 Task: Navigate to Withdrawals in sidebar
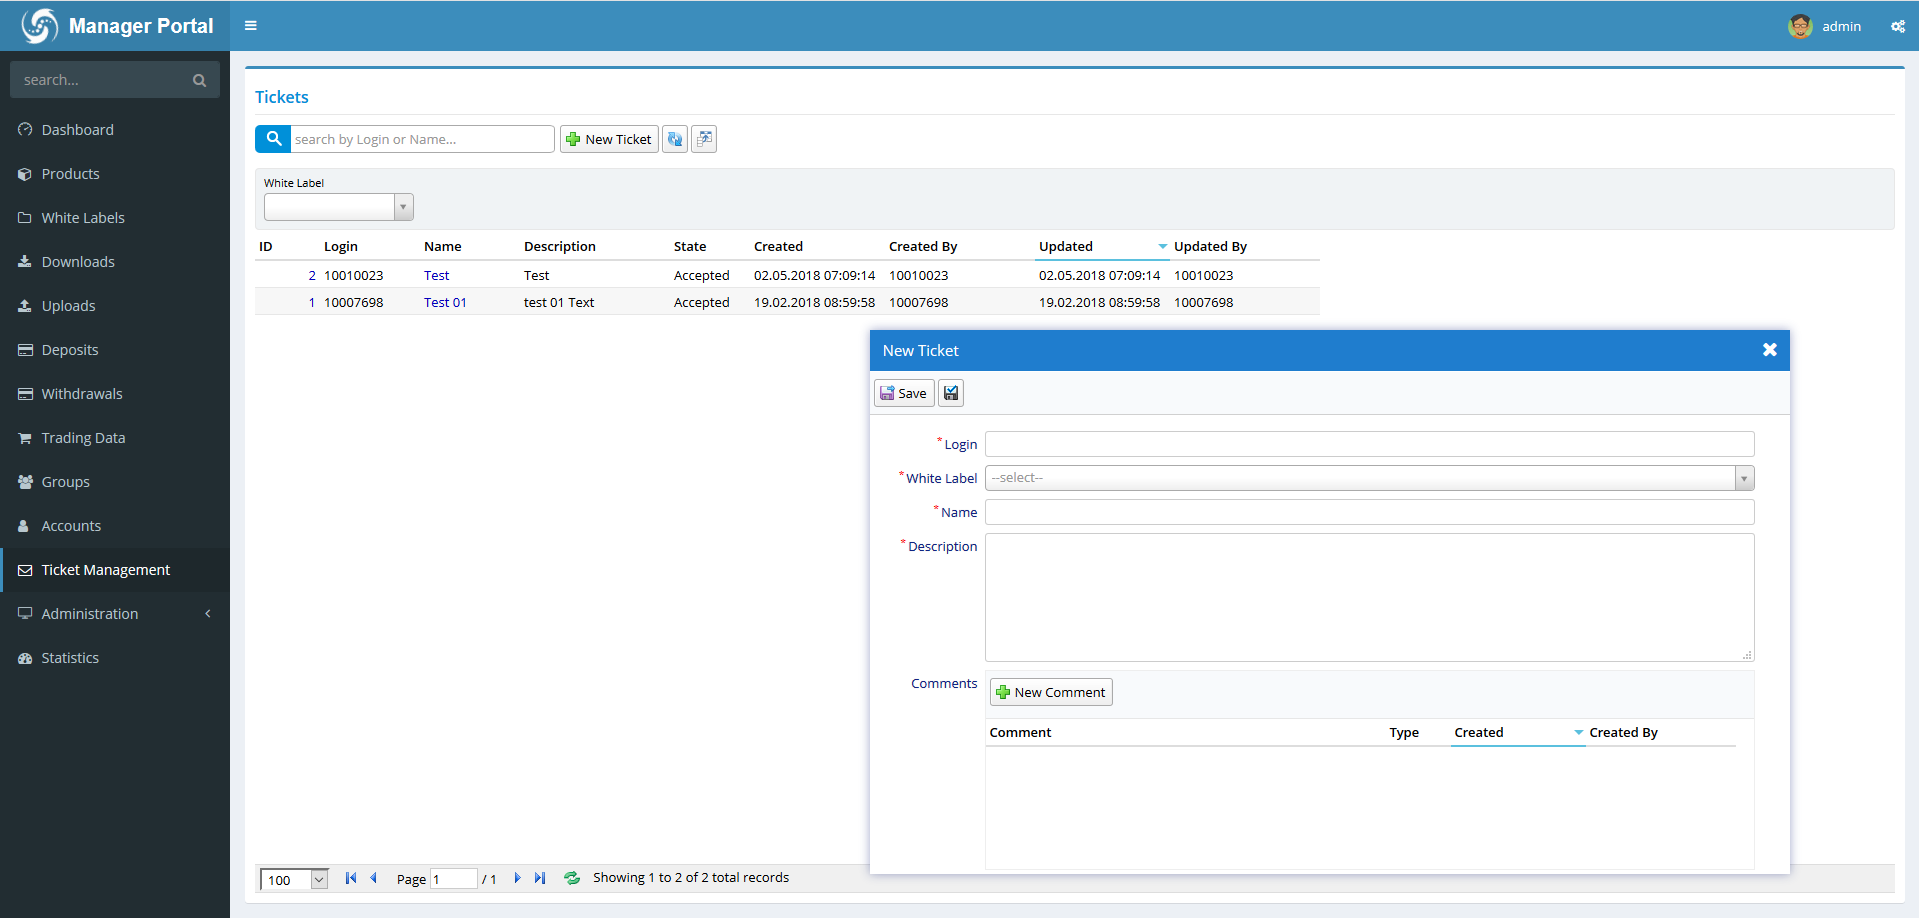[x=82, y=394]
